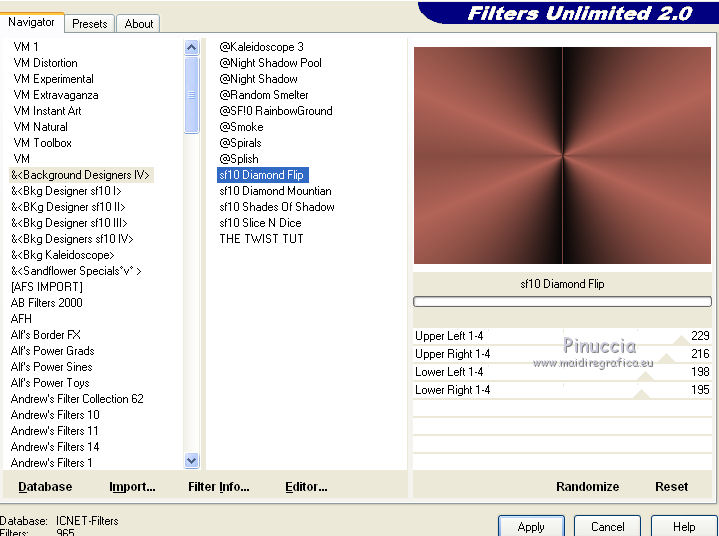Select VM Instant Art category
Screen dimensions: 719x536
tap(47, 111)
